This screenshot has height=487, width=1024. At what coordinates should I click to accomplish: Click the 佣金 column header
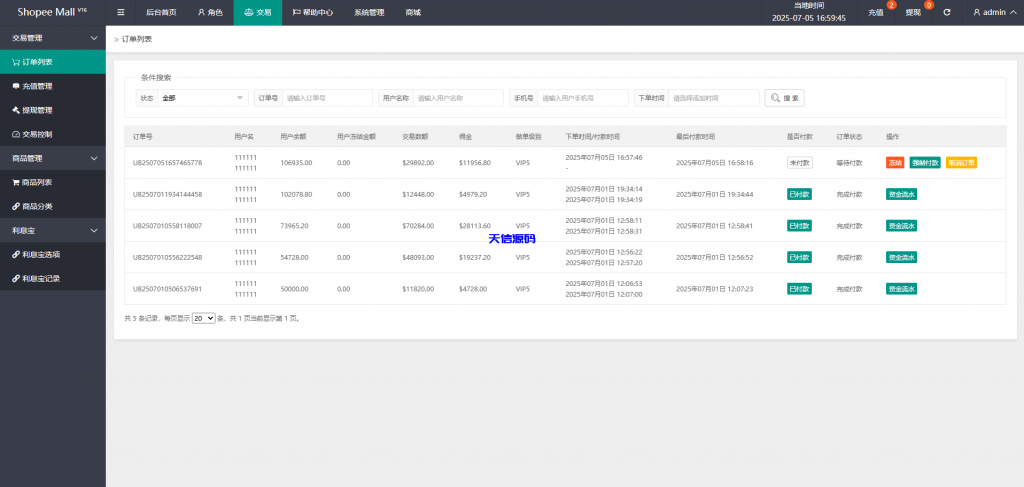click(466, 137)
